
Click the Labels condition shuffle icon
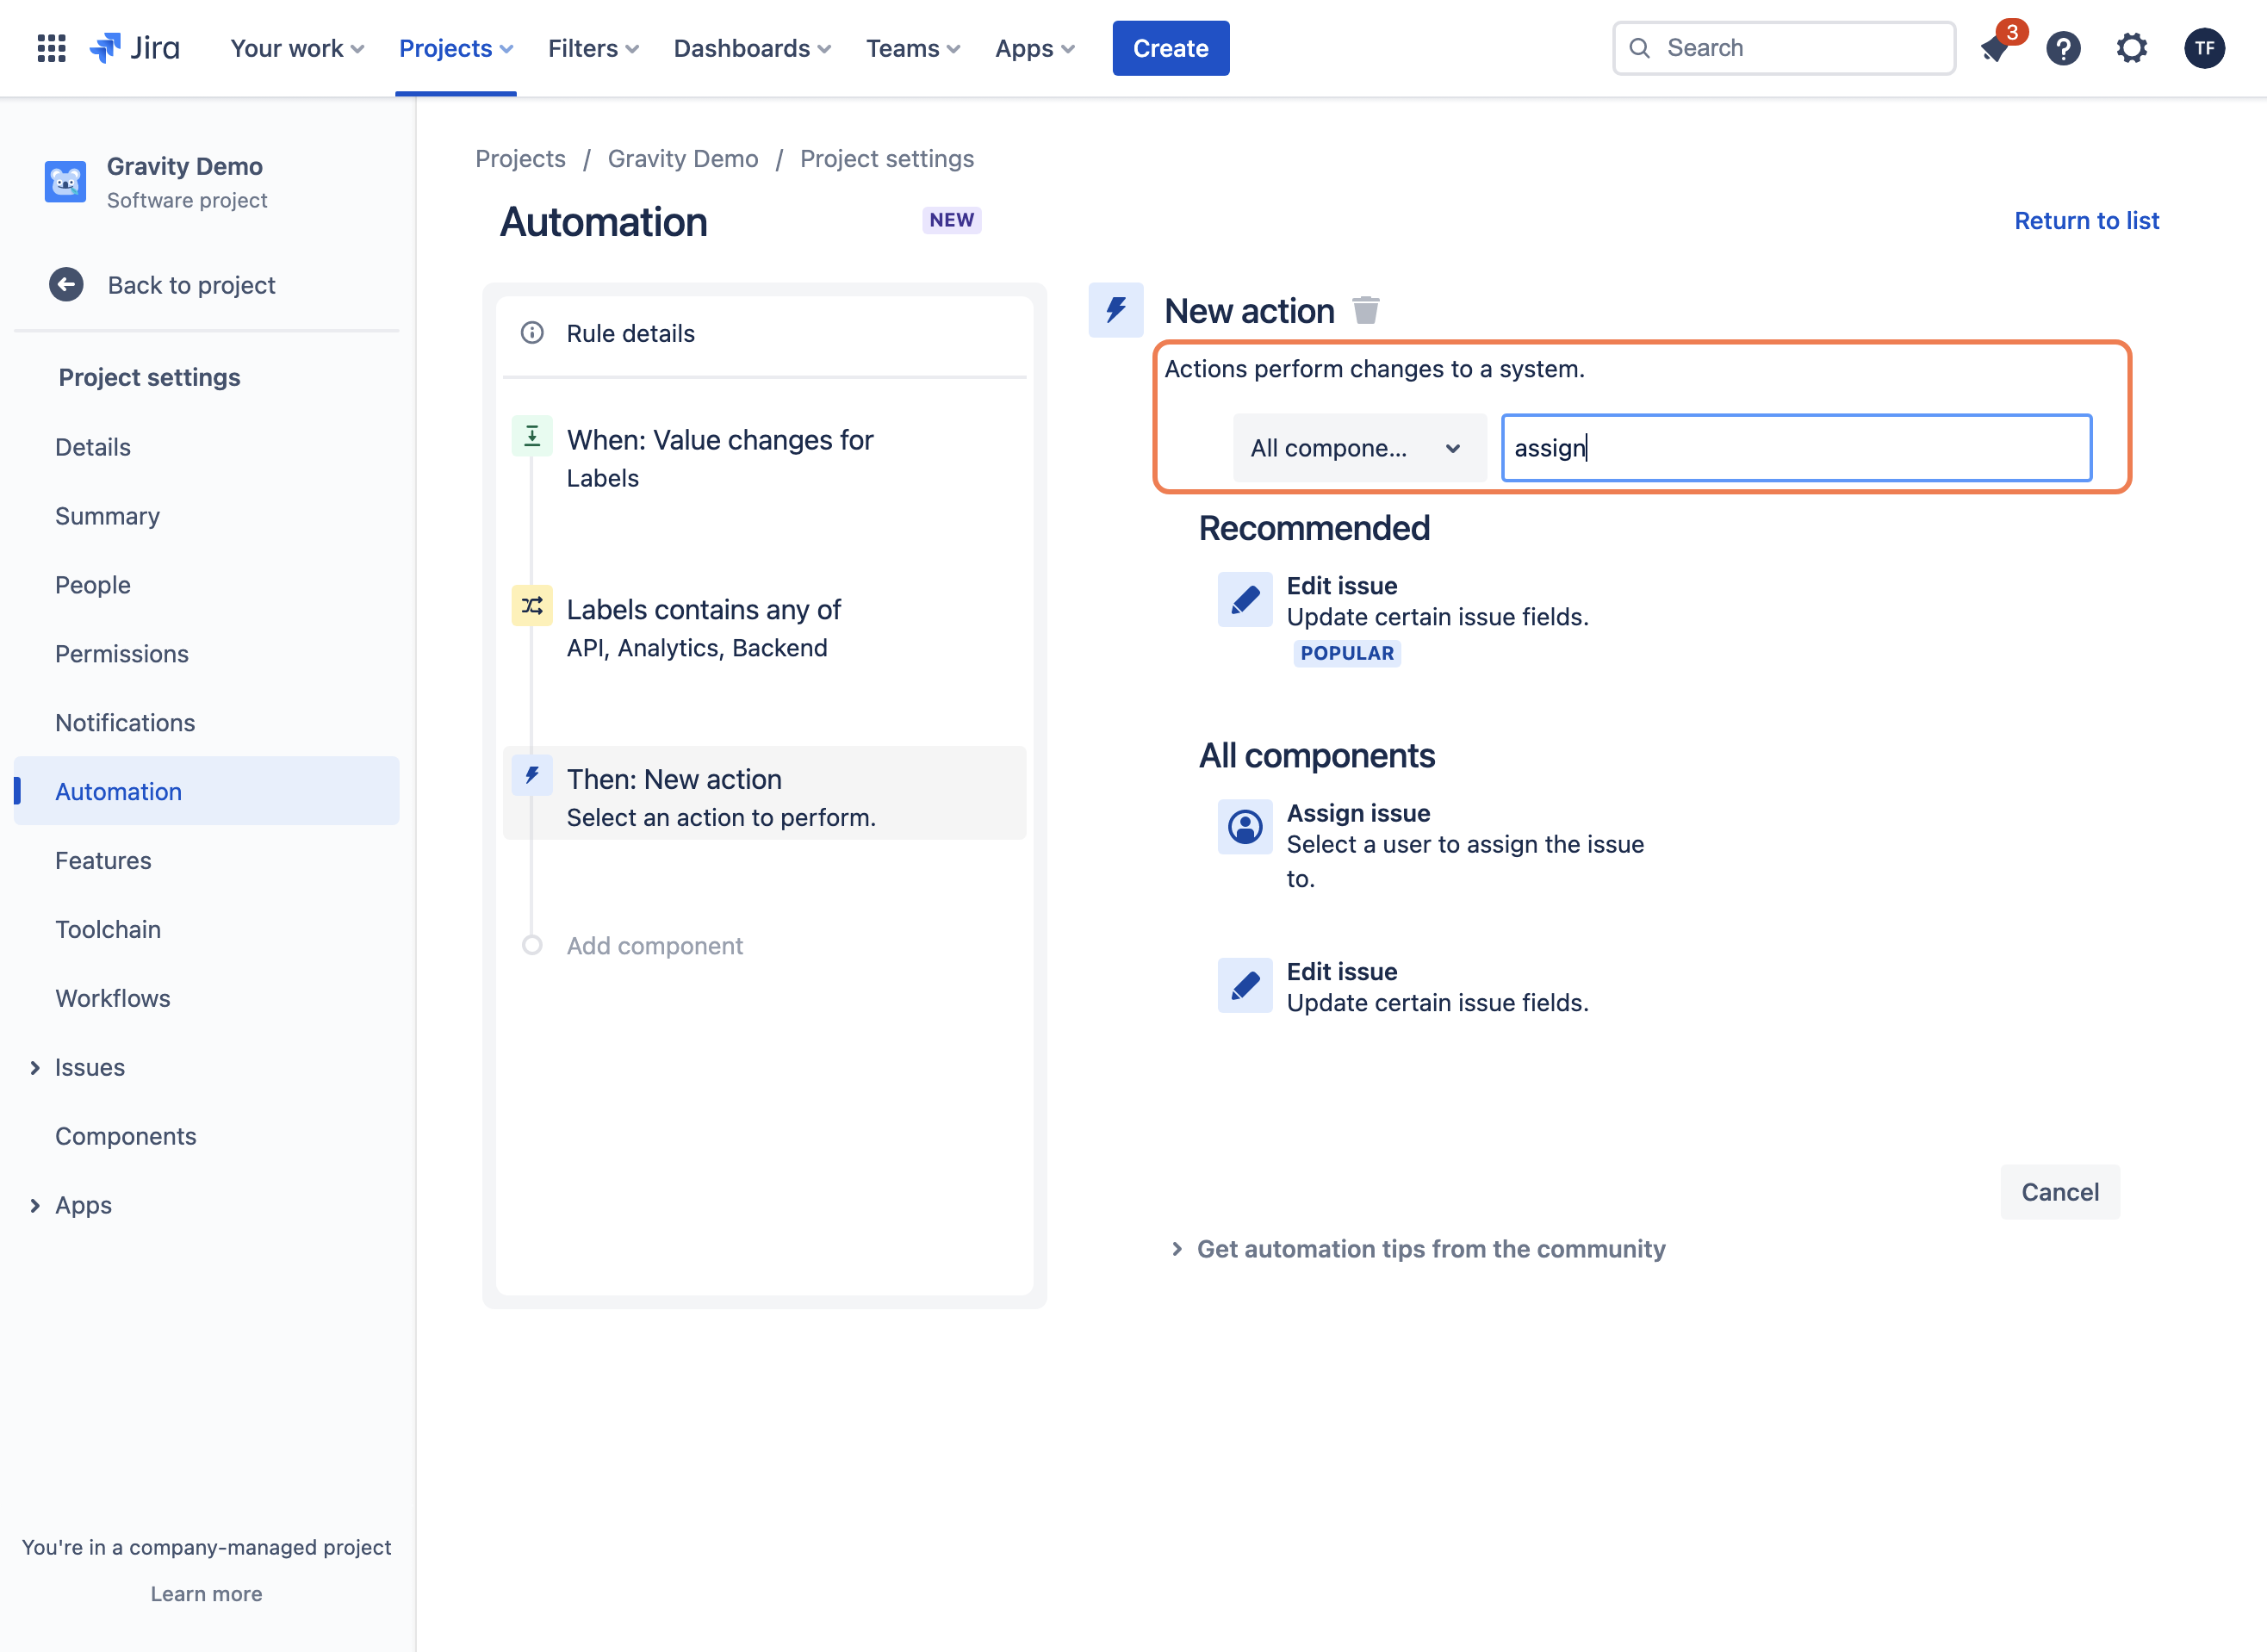coord(532,606)
